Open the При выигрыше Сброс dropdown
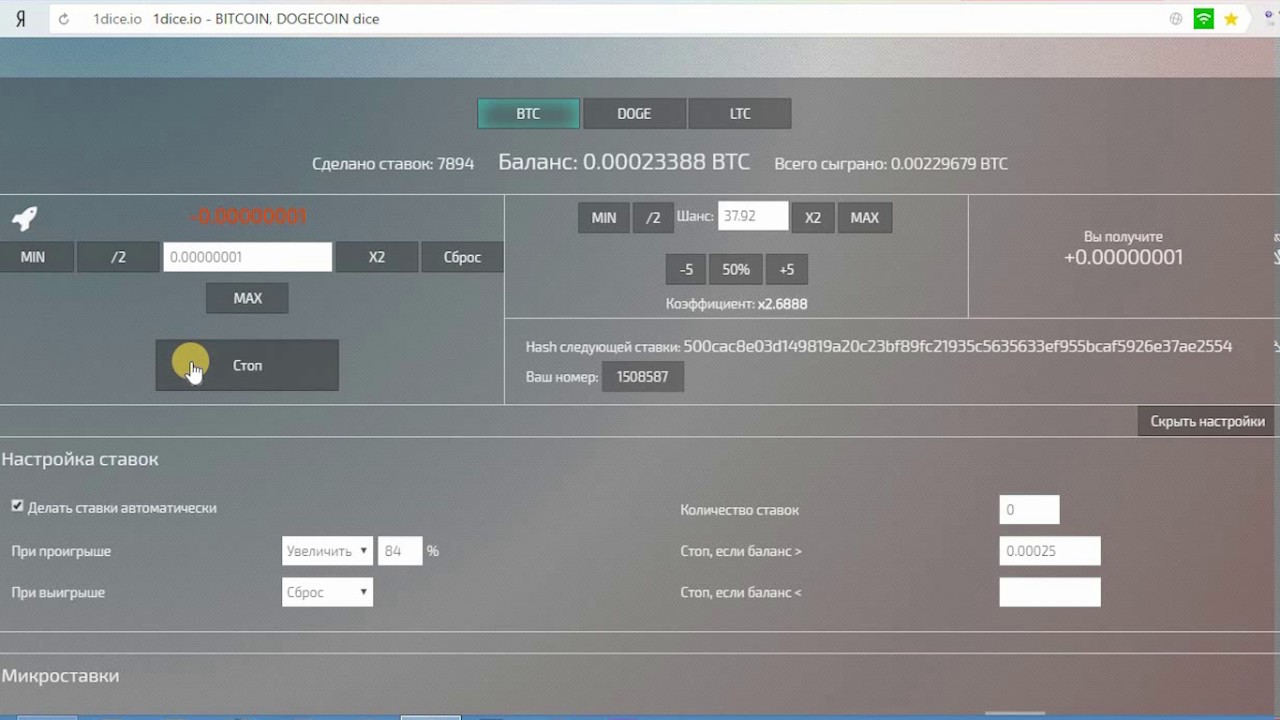 [x=327, y=592]
